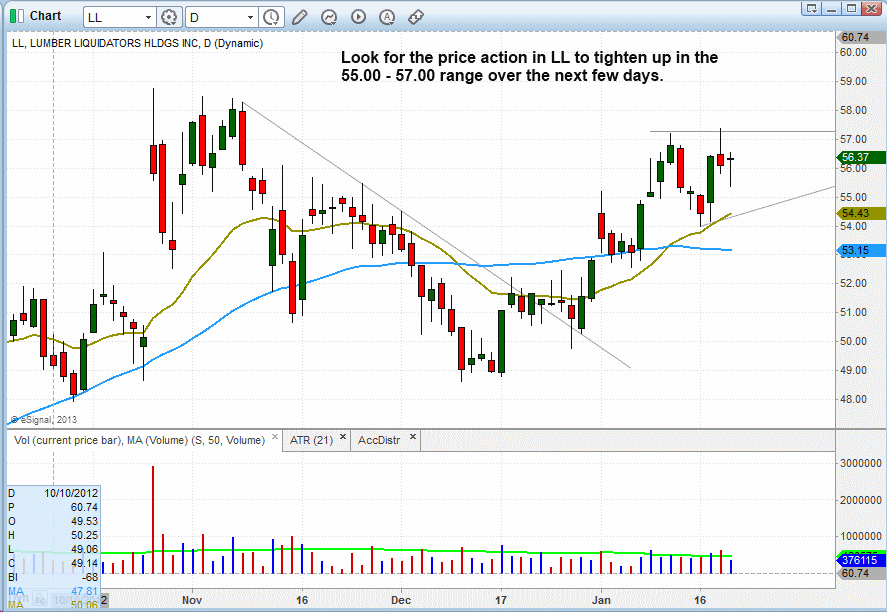Screen dimensions: 887x612
Task: Click the 49.53 open value in data window
Action: (84, 521)
